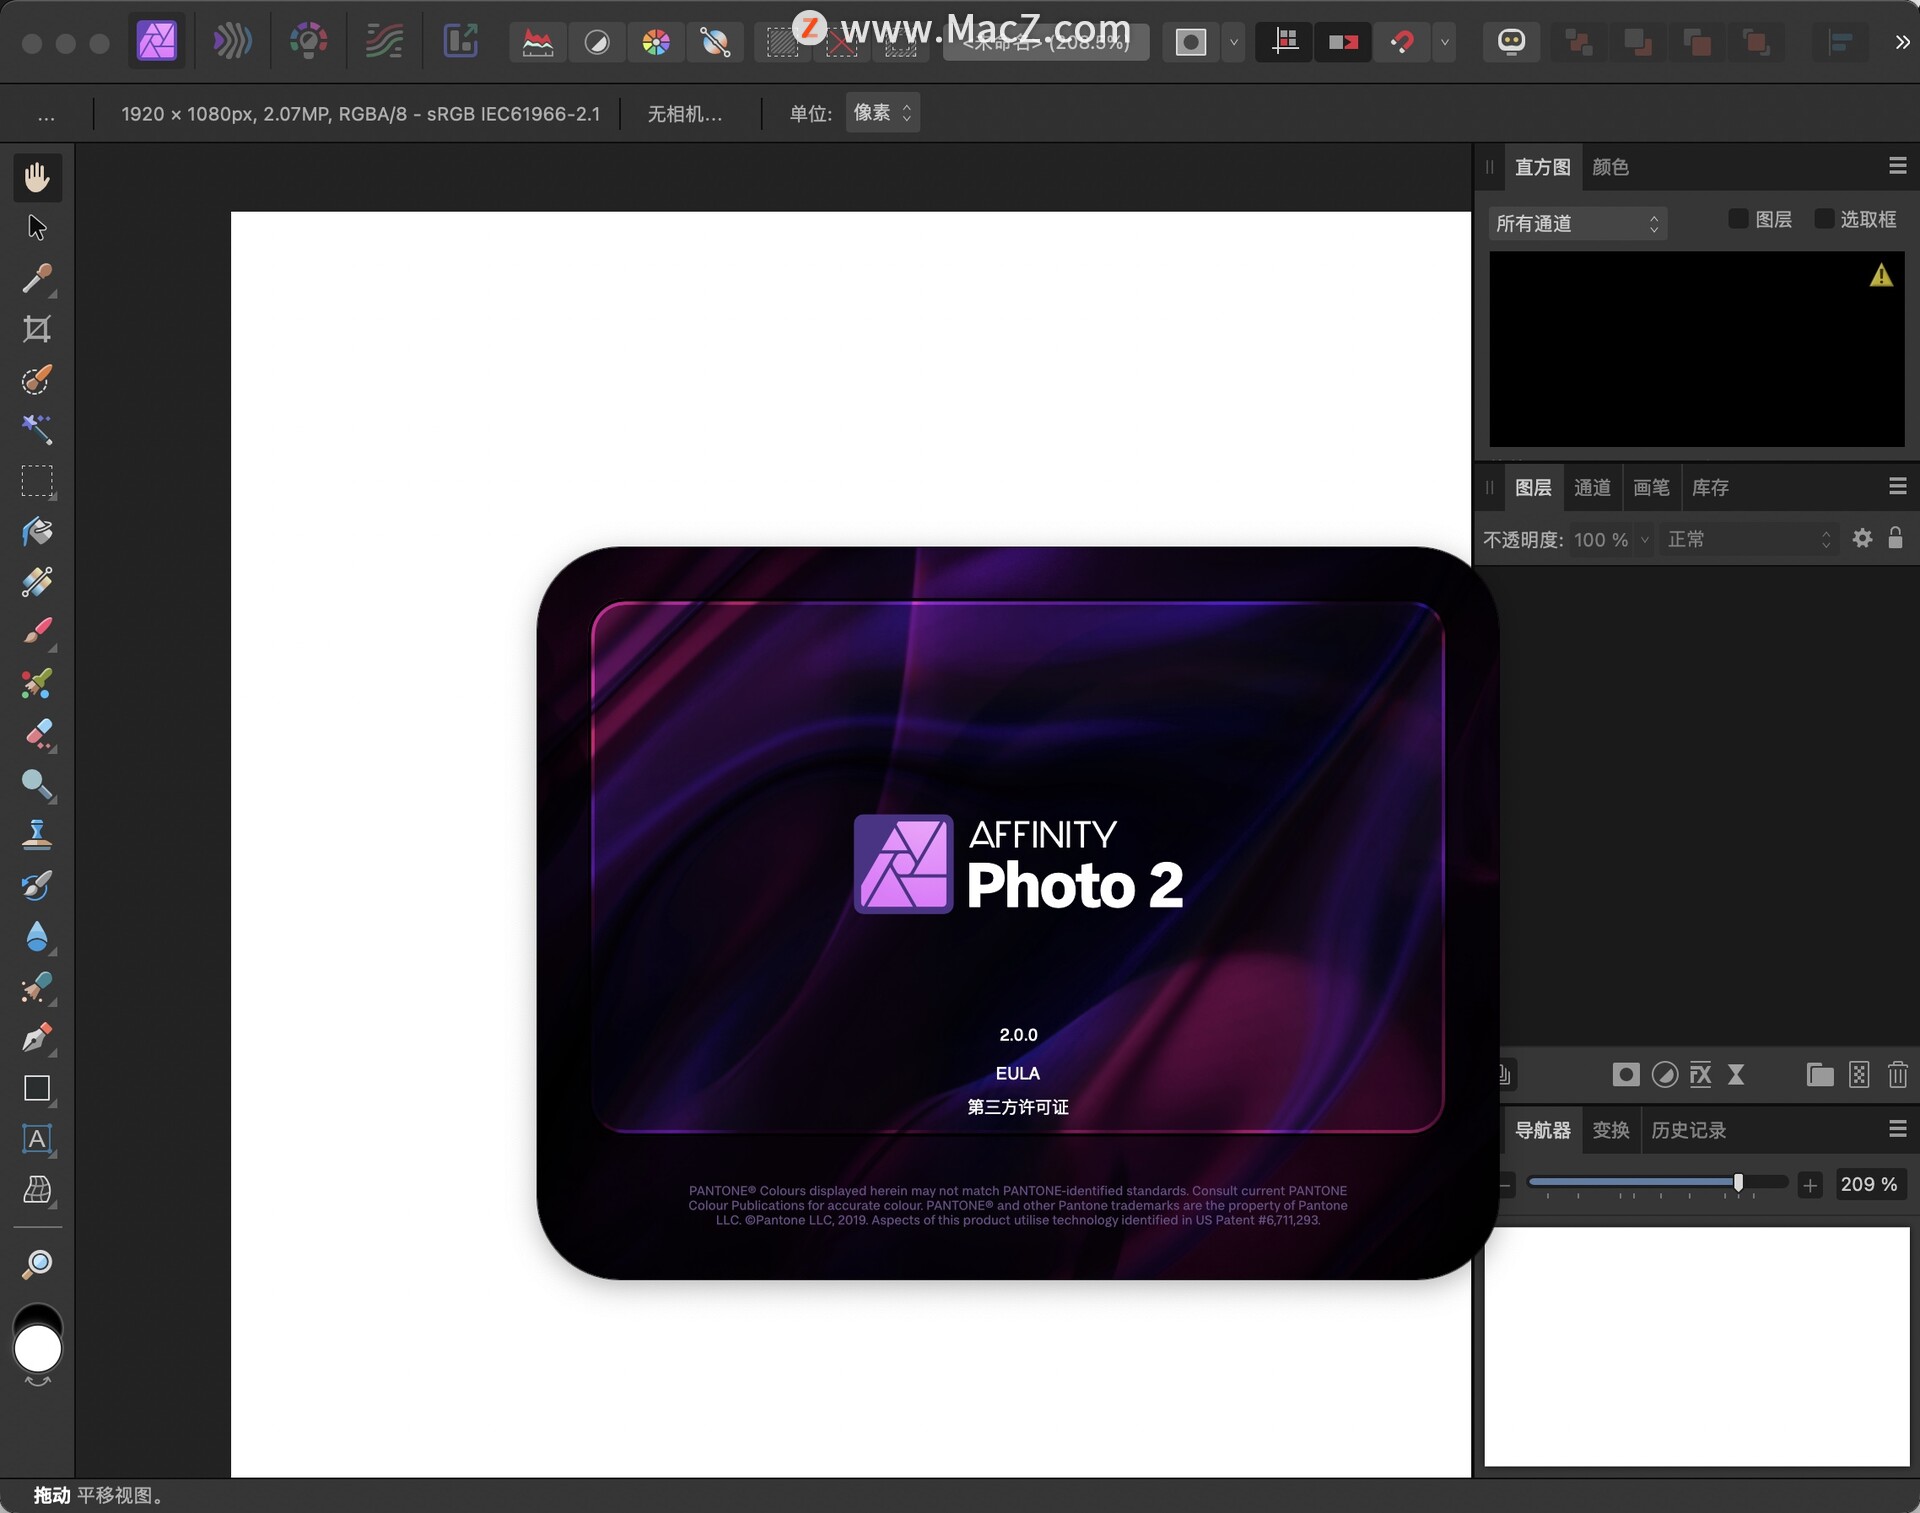Image resolution: width=1920 pixels, height=1513 pixels.
Task: Select the Undo Brush tool
Action: (37, 886)
